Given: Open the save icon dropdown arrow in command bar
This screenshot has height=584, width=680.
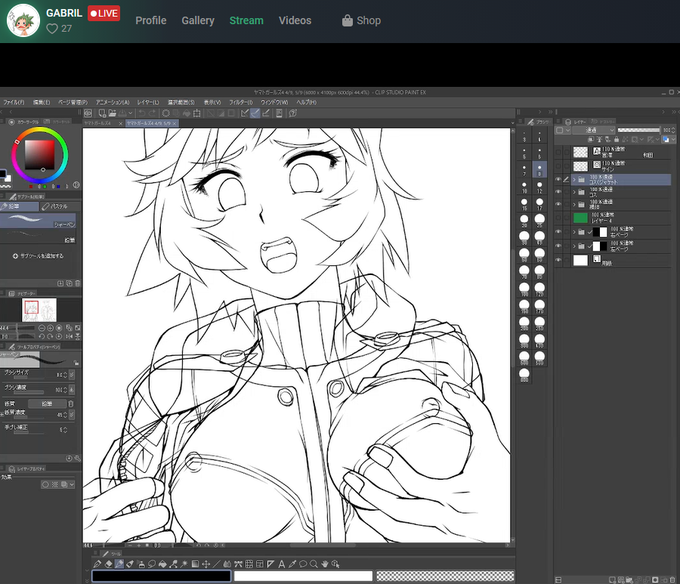Looking at the screenshot, I should point(131,113).
